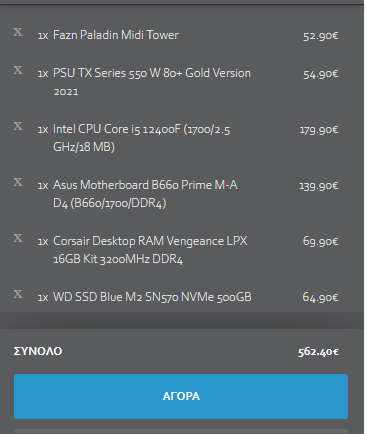This screenshot has width=366, height=434.
Task: Open PSU TX Series 550 W product
Action: click(152, 82)
